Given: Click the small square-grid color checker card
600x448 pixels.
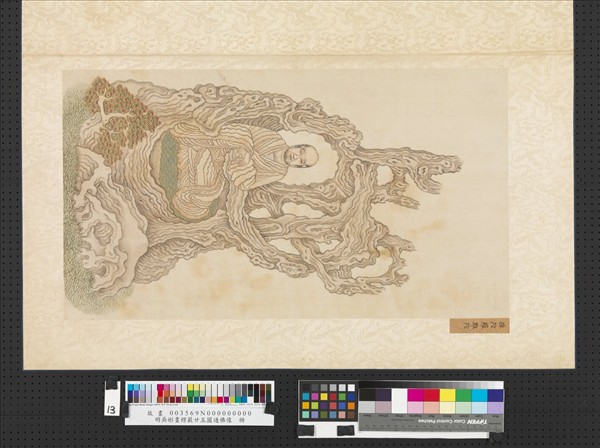Looking at the screenshot, I should coord(328,401).
